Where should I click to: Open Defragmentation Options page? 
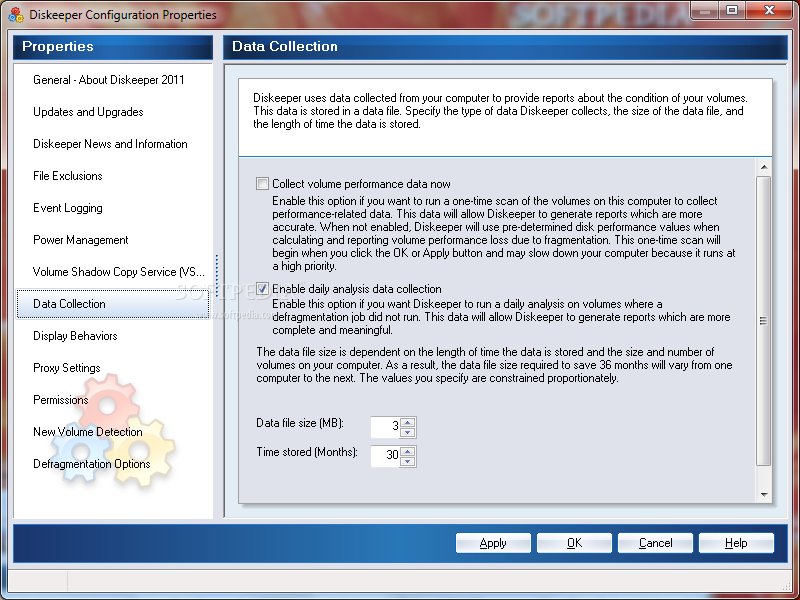[x=92, y=464]
